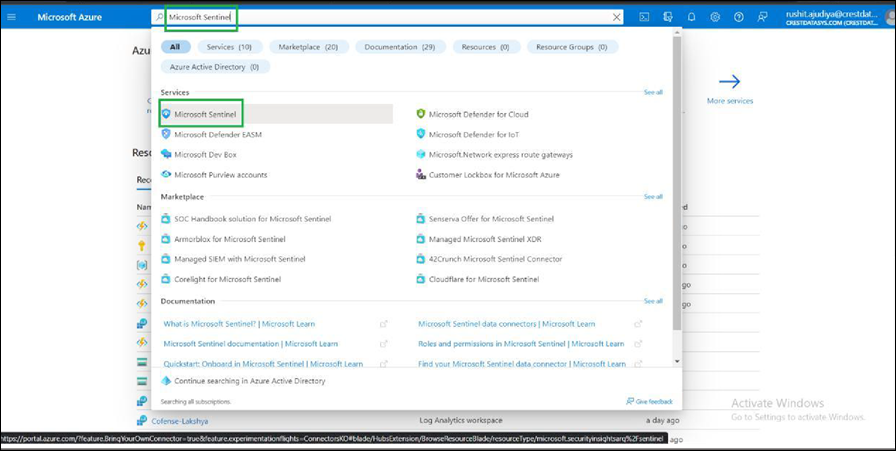This screenshot has width=896, height=451.
Task: Clear the search box with the X
Action: [617, 17]
